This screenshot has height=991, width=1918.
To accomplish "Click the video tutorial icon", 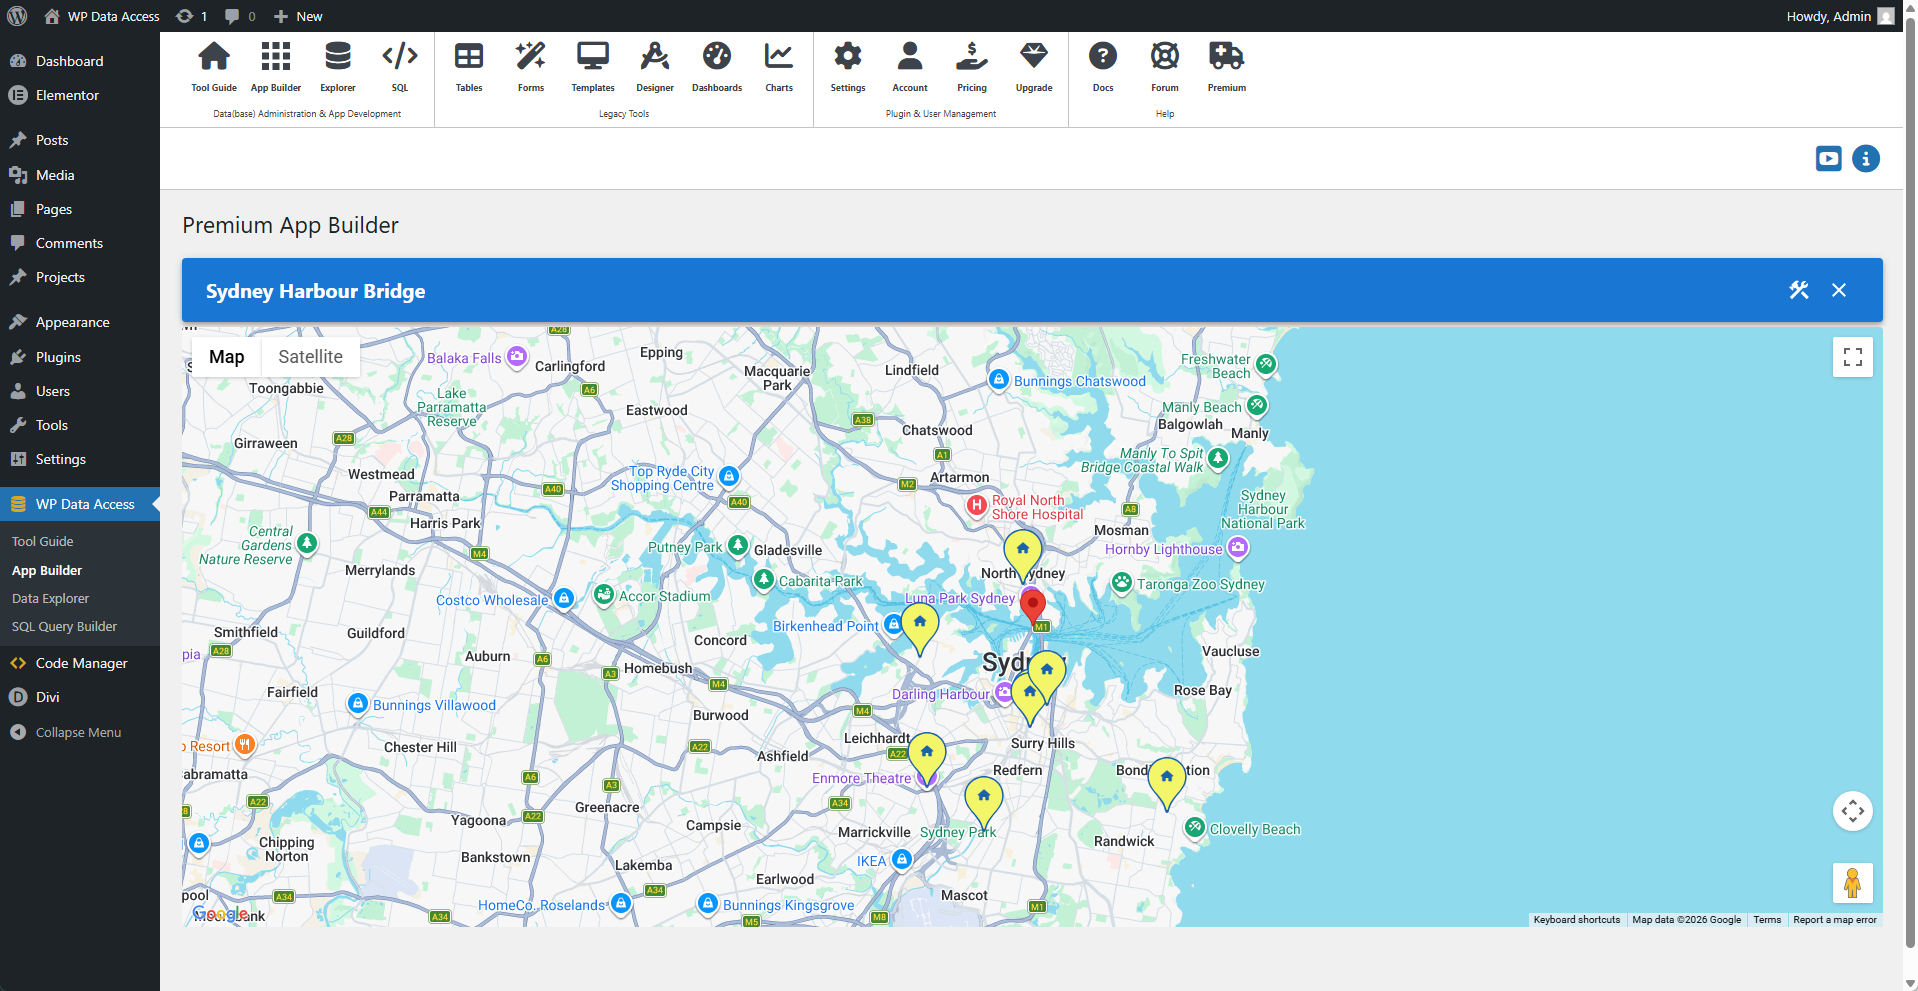I will point(1828,159).
